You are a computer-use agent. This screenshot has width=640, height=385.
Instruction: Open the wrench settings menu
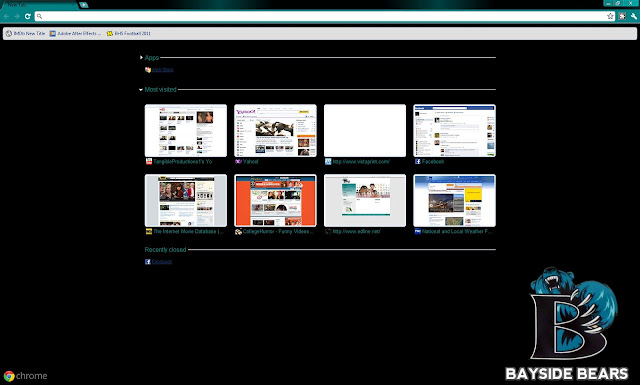pos(633,16)
